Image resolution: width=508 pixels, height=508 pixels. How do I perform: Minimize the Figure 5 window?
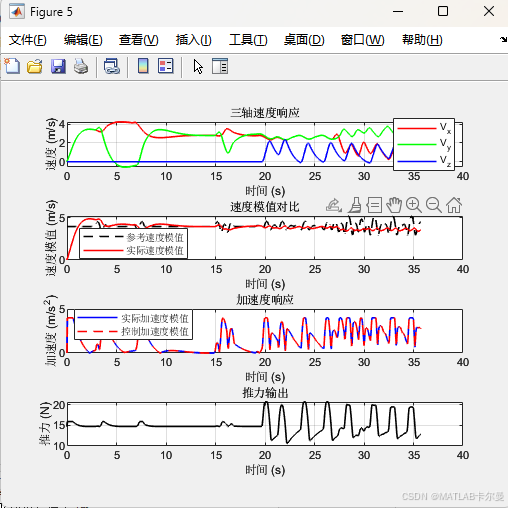tap(398, 12)
